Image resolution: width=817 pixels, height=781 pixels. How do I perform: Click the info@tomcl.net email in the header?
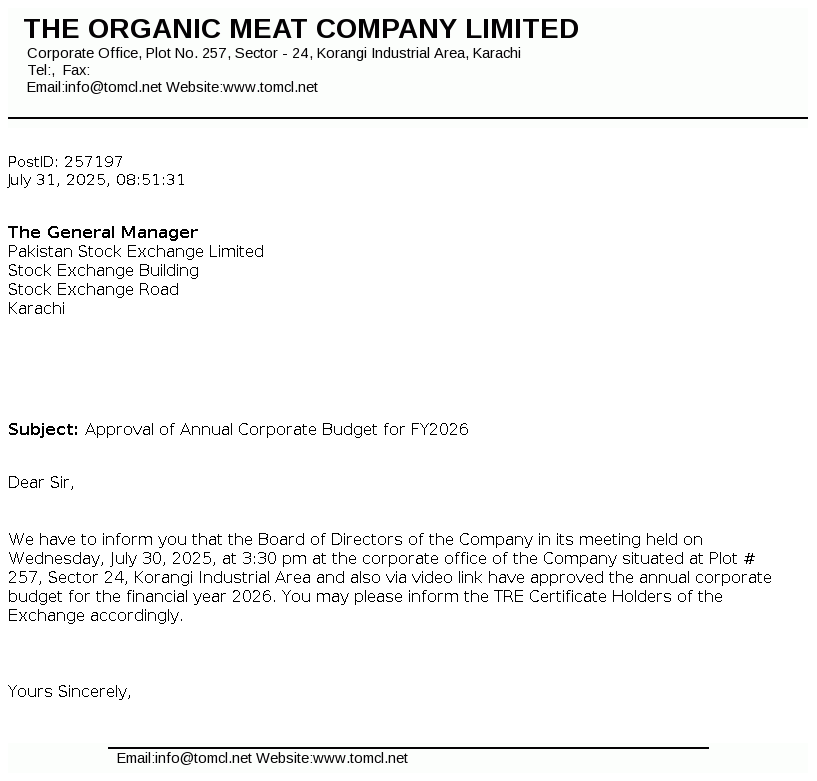coord(113,87)
